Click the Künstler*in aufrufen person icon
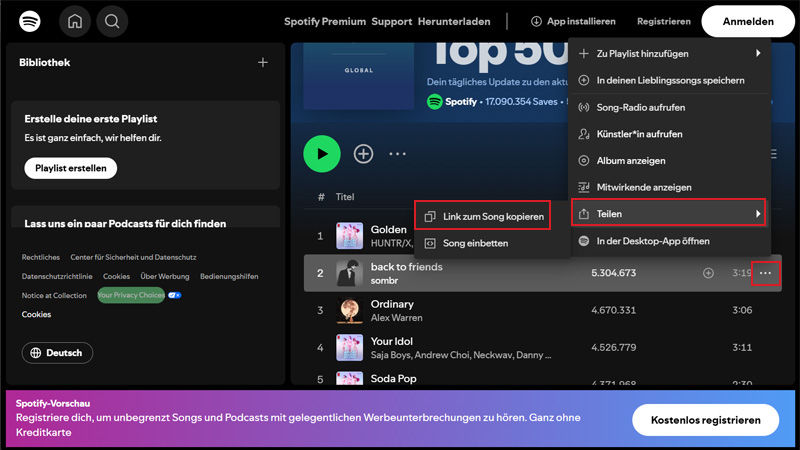The image size is (800, 450). point(584,134)
